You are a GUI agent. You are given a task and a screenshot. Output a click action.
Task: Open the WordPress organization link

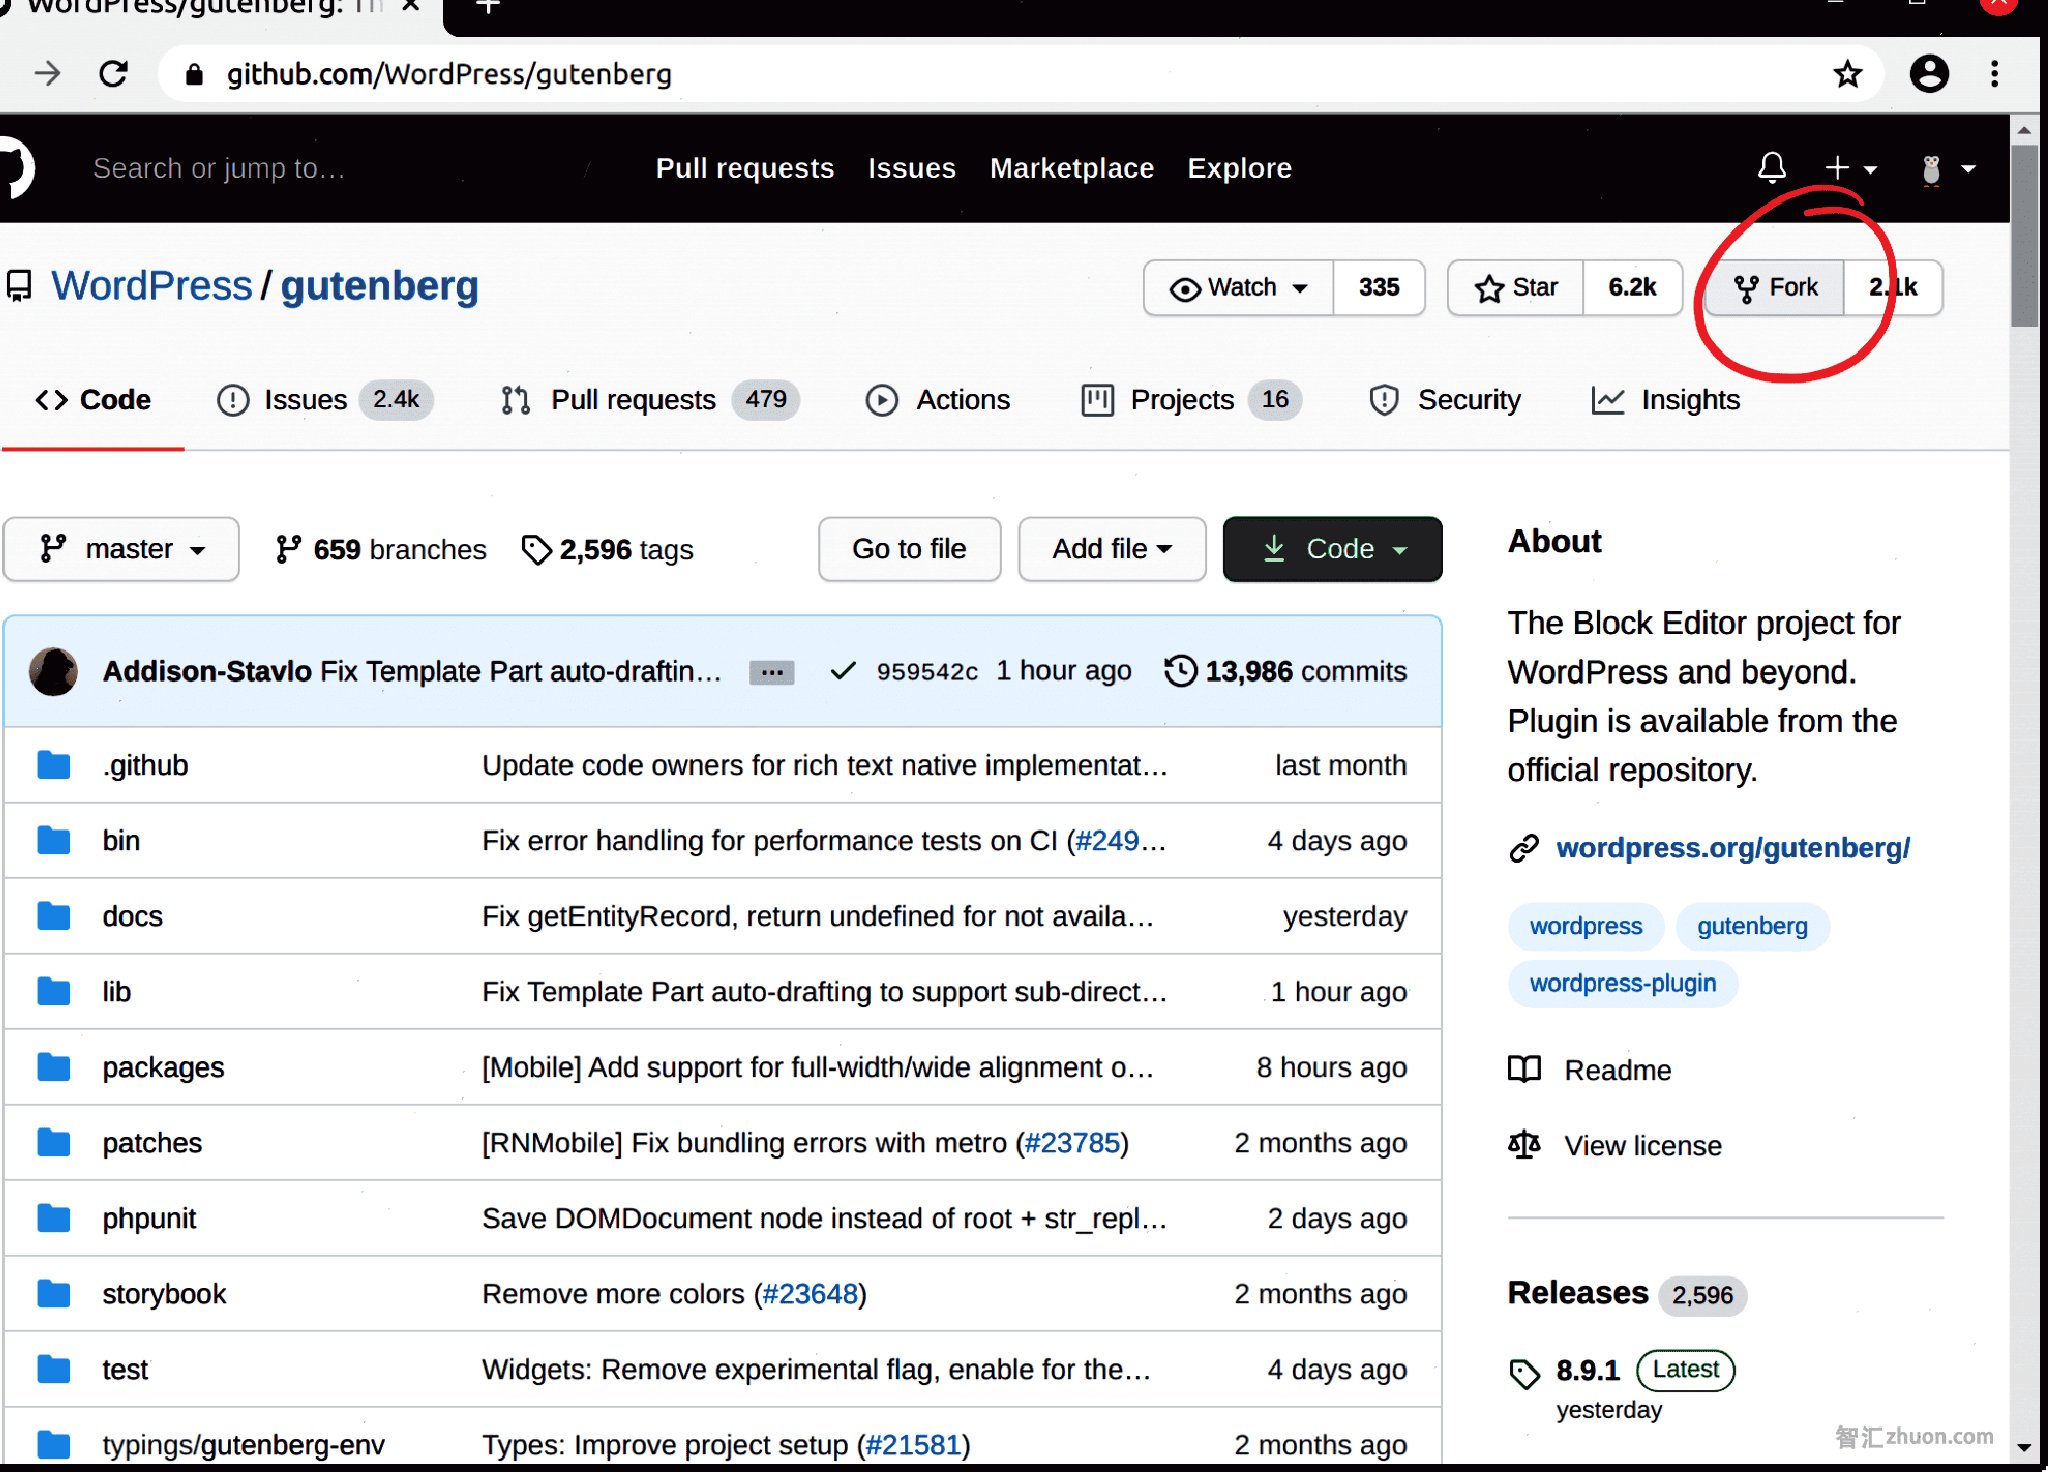point(152,286)
